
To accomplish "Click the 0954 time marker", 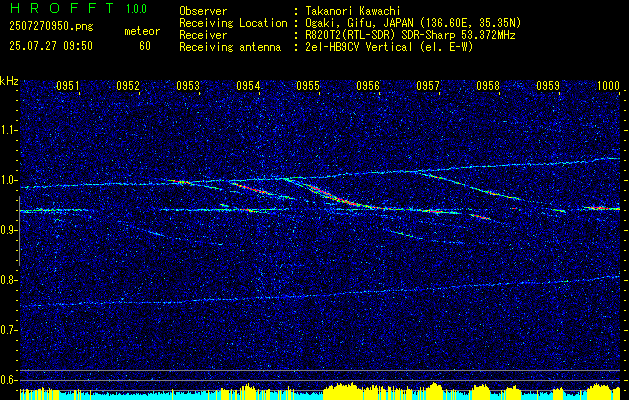I will pos(248,85).
